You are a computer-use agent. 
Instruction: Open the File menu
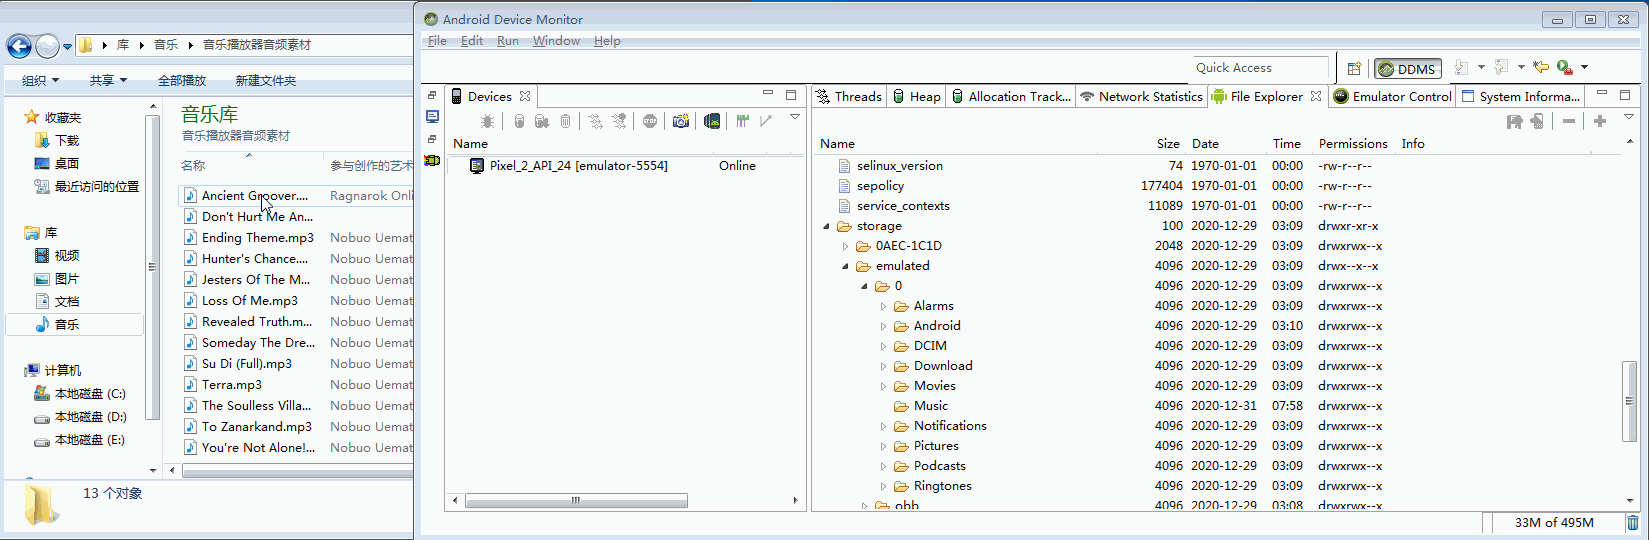(x=437, y=41)
